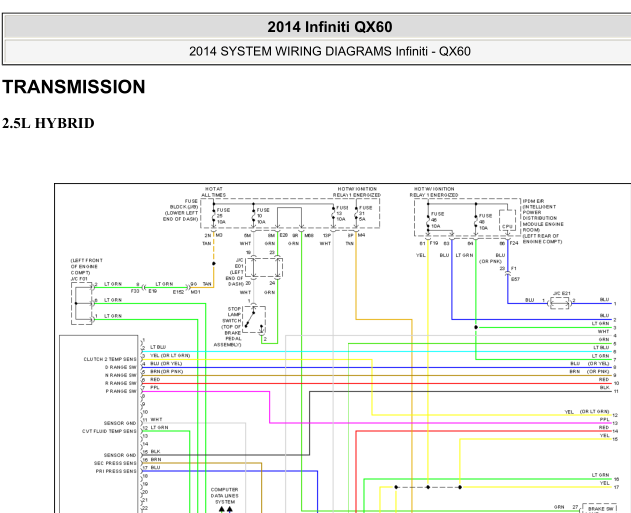Click the CPU box inside the IPDM E/R

[507, 220]
